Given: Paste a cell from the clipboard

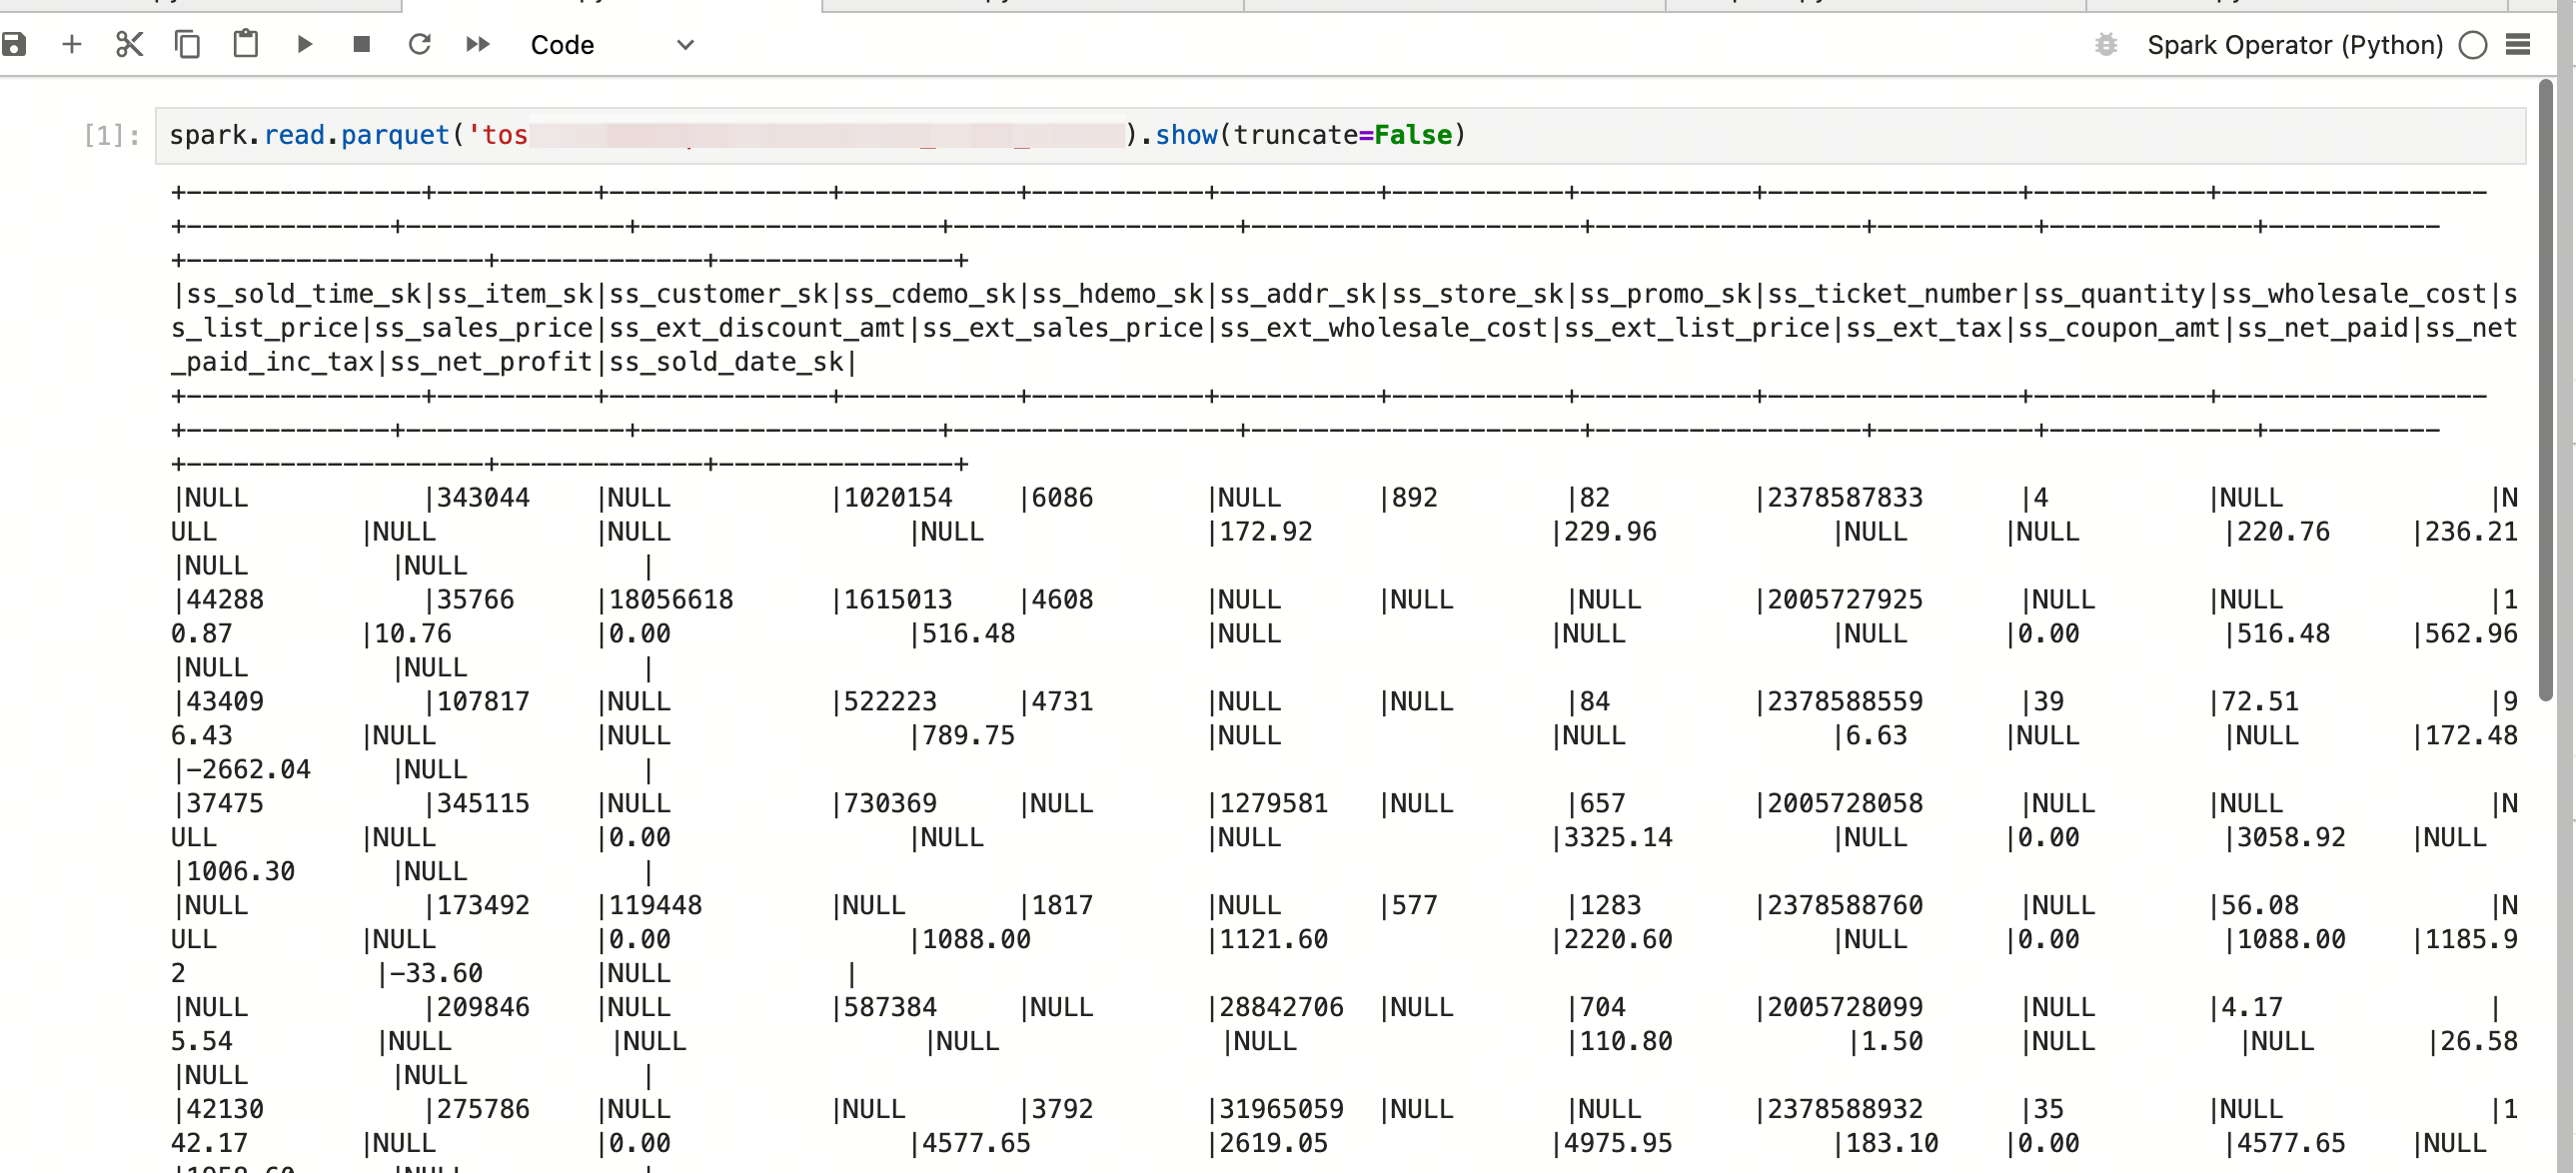Looking at the screenshot, I should coord(245,44).
